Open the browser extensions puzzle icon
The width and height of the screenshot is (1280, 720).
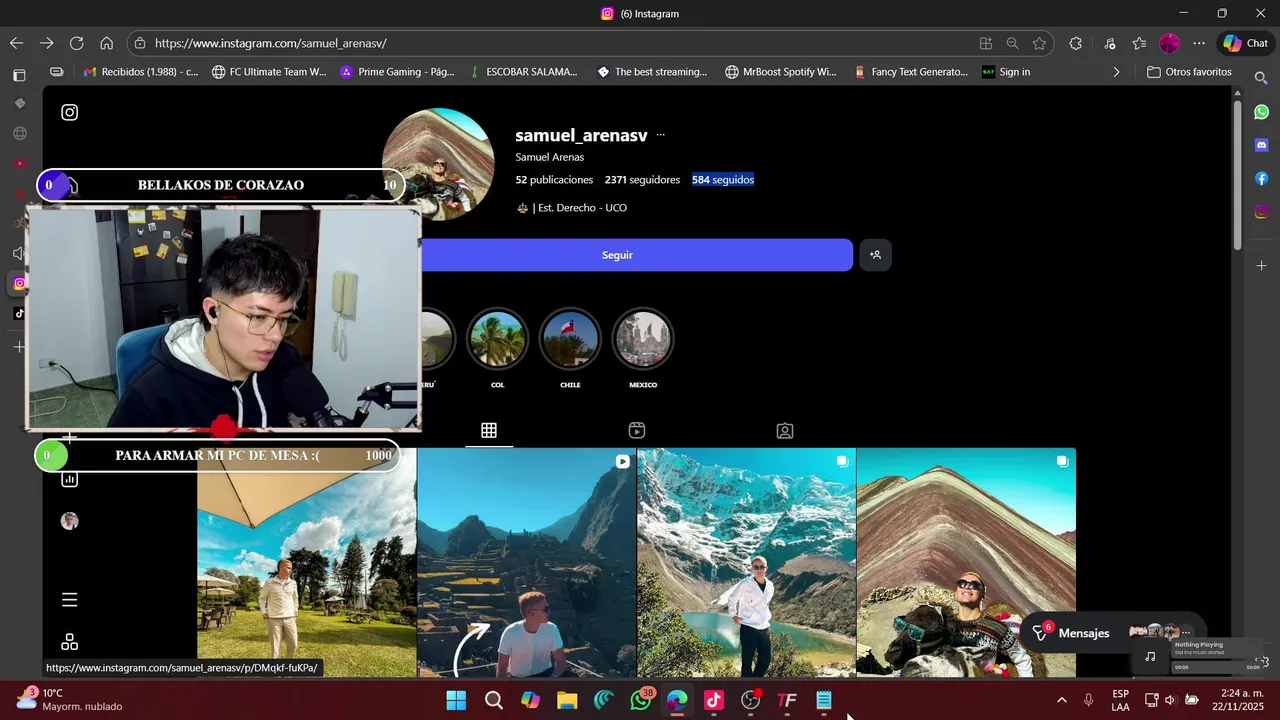[1076, 43]
